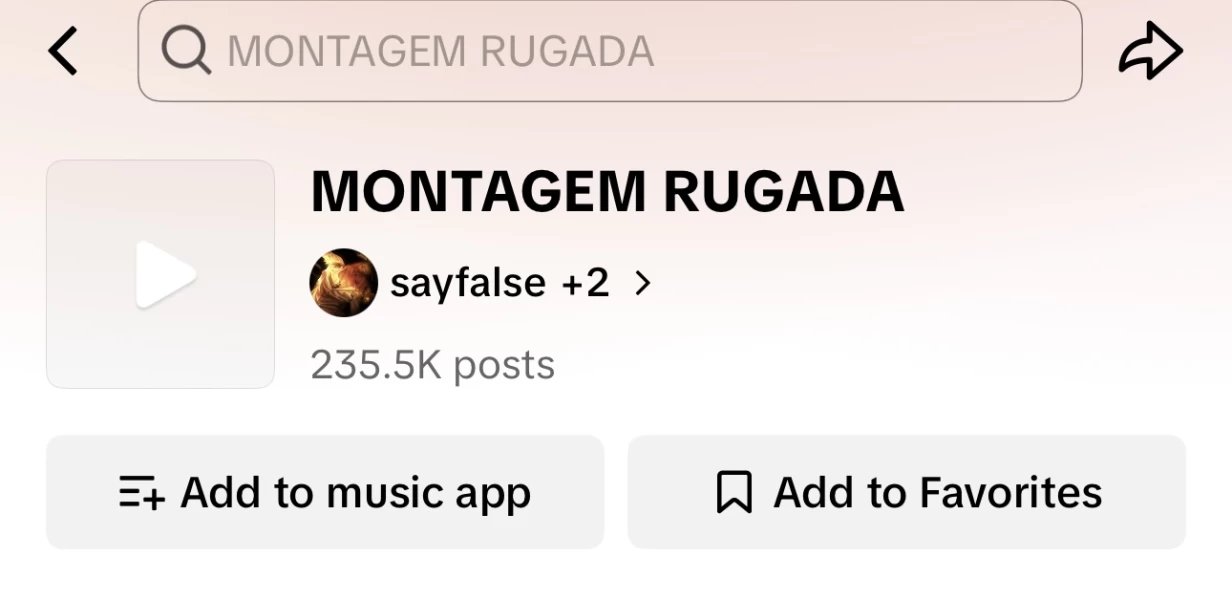Image resolution: width=1232 pixels, height=600 pixels.
Task: Click the Add to Favorites button label
Action: pyautogui.click(x=938, y=492)
